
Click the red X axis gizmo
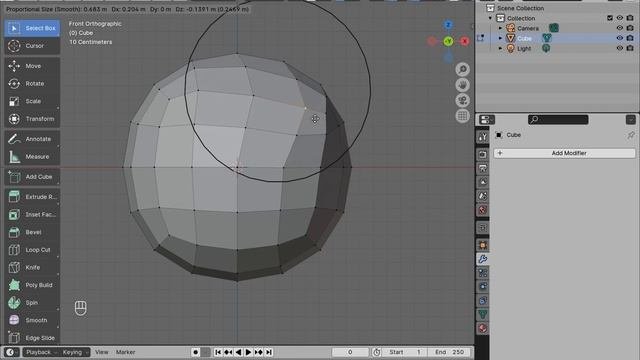click(464, 41)
